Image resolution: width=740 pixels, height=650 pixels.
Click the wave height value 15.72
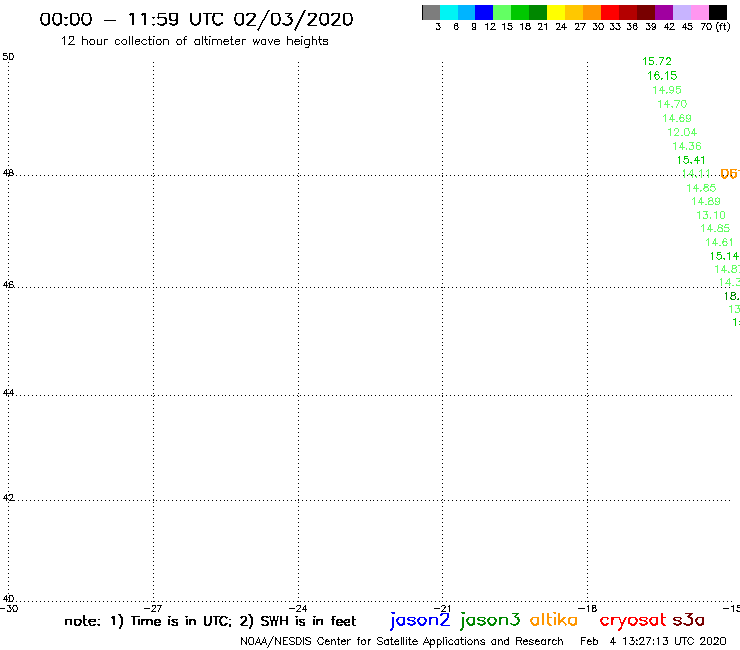click(656, 61)
